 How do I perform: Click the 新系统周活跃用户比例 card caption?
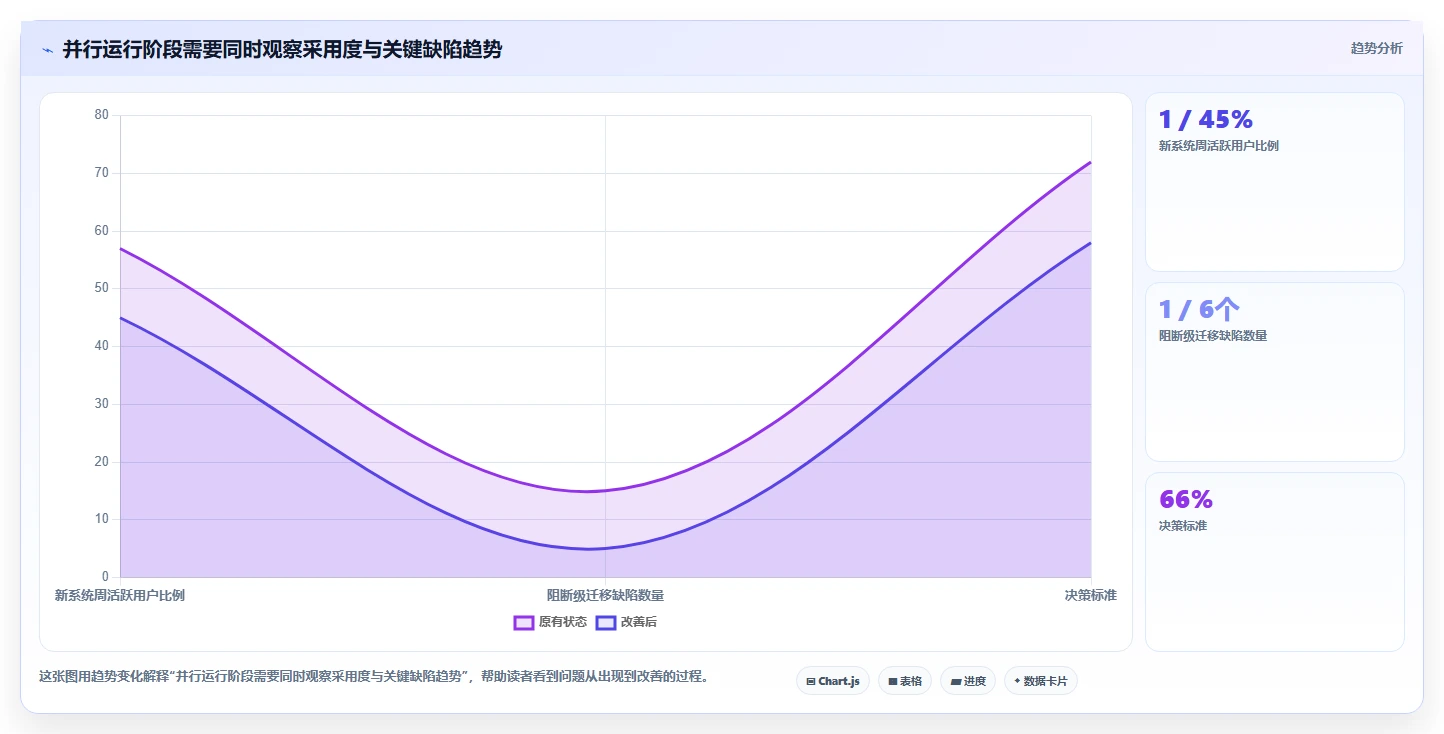(x=1218, y=146)
